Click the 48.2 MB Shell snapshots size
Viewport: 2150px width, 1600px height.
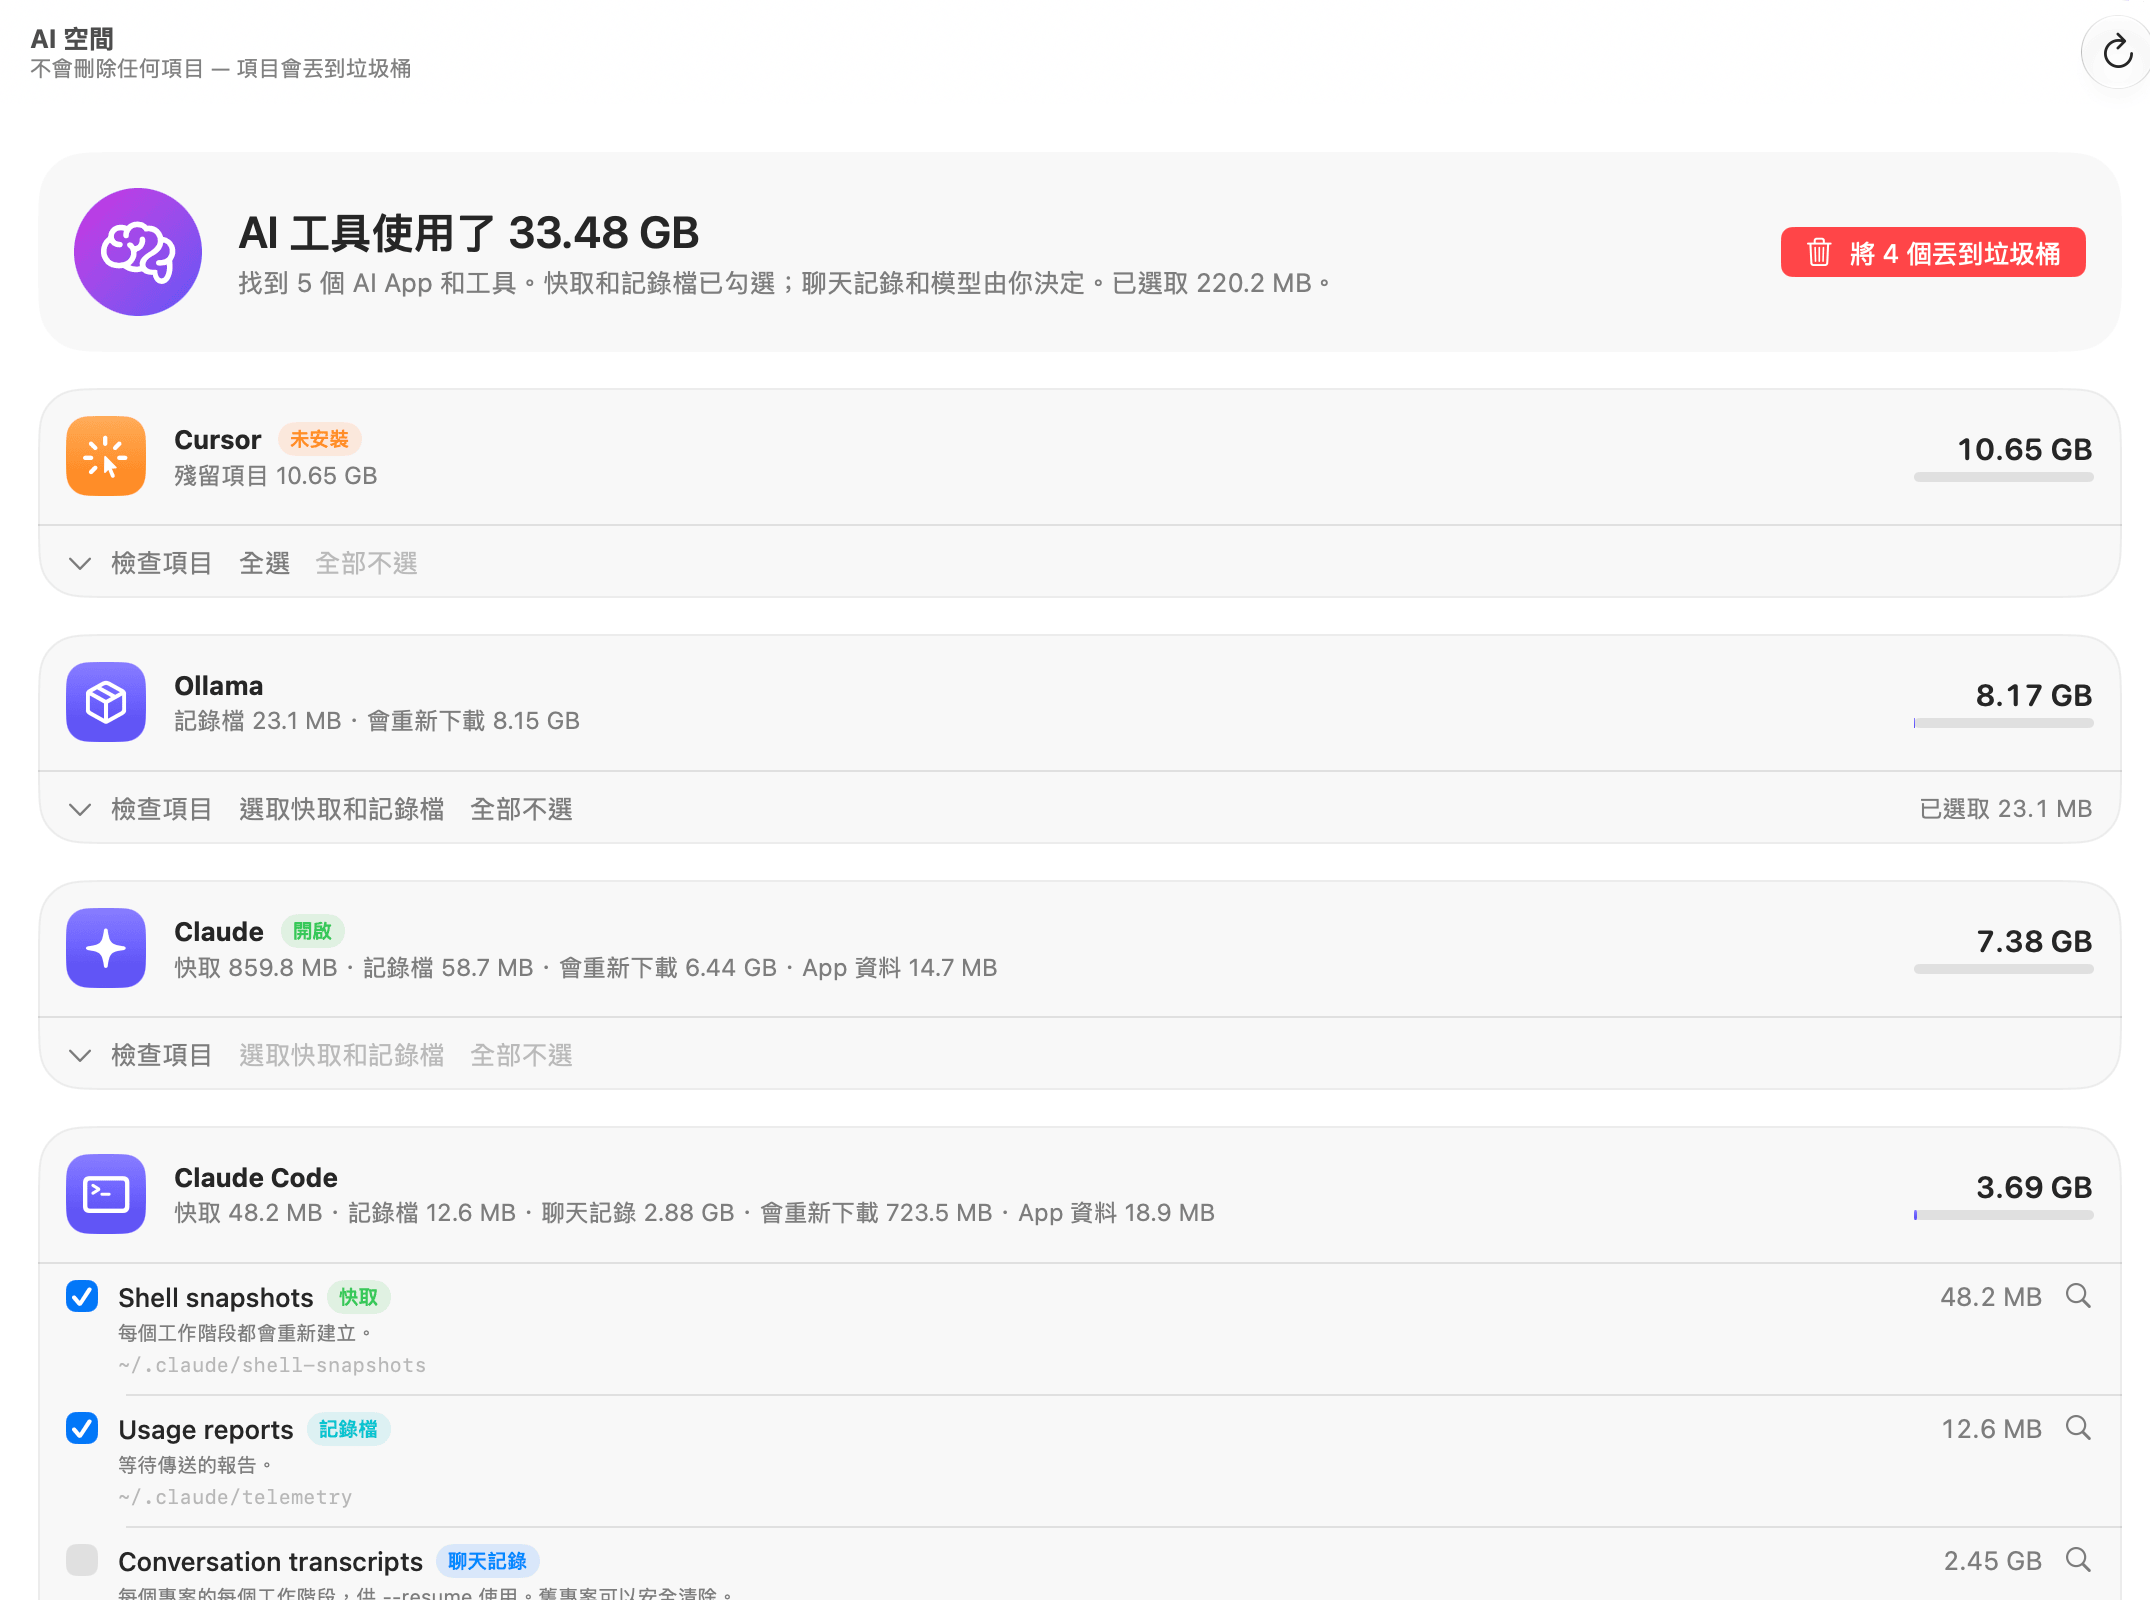[x=1991, y=1297]
